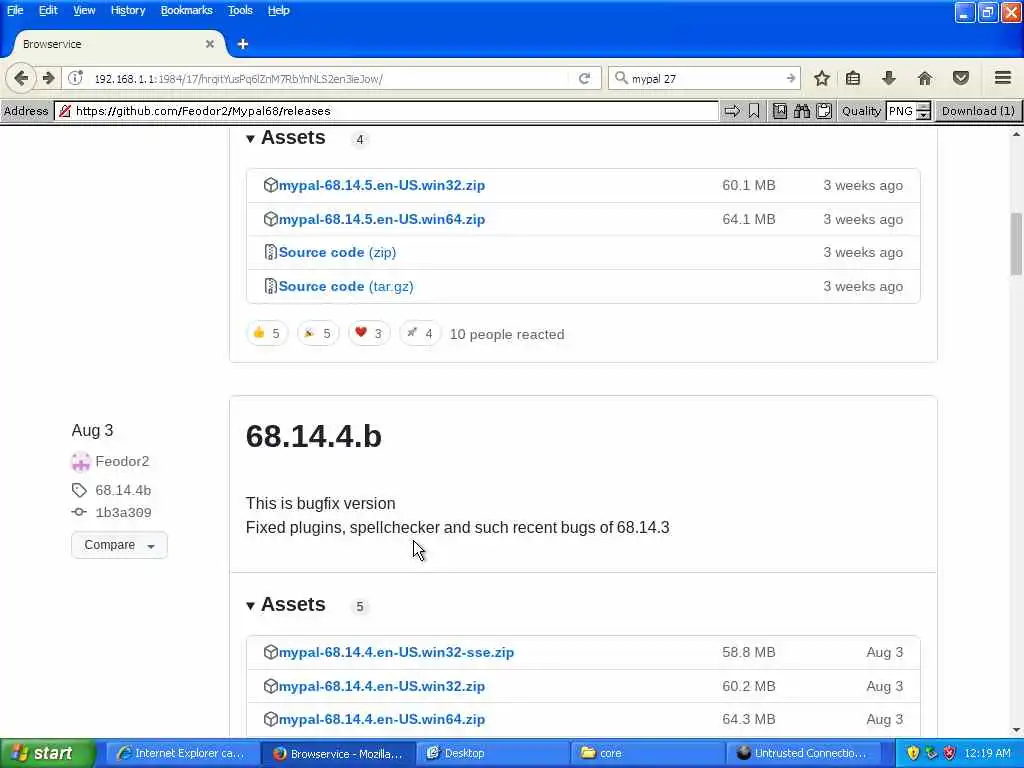Click the Quality PNG field

pos(901,111)
